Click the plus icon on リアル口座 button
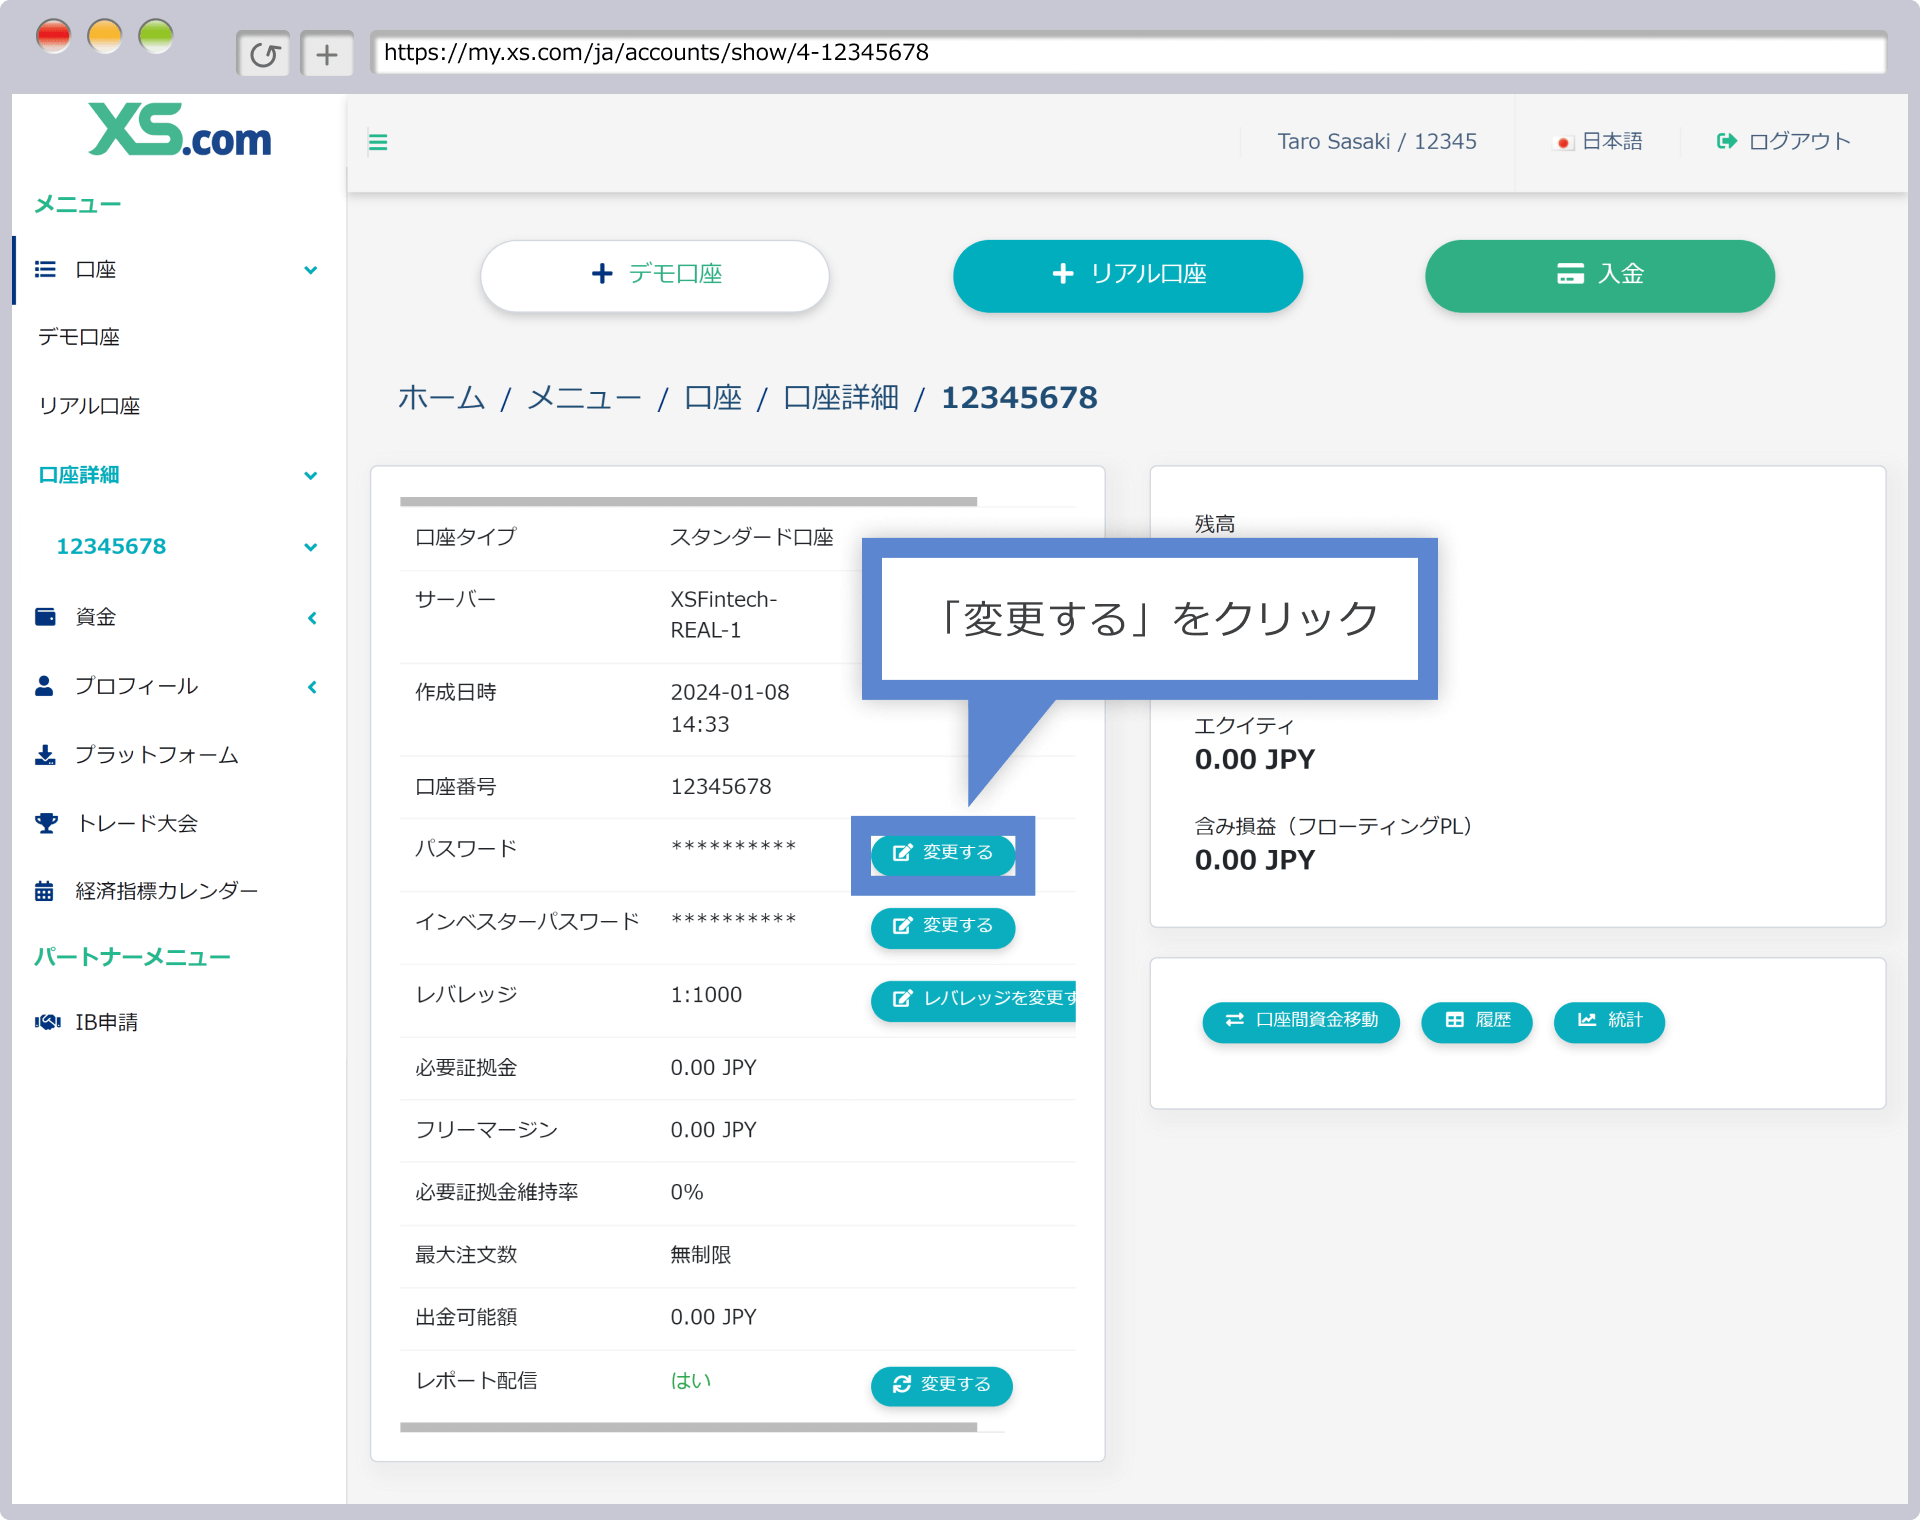 (x=1063, y=273)
